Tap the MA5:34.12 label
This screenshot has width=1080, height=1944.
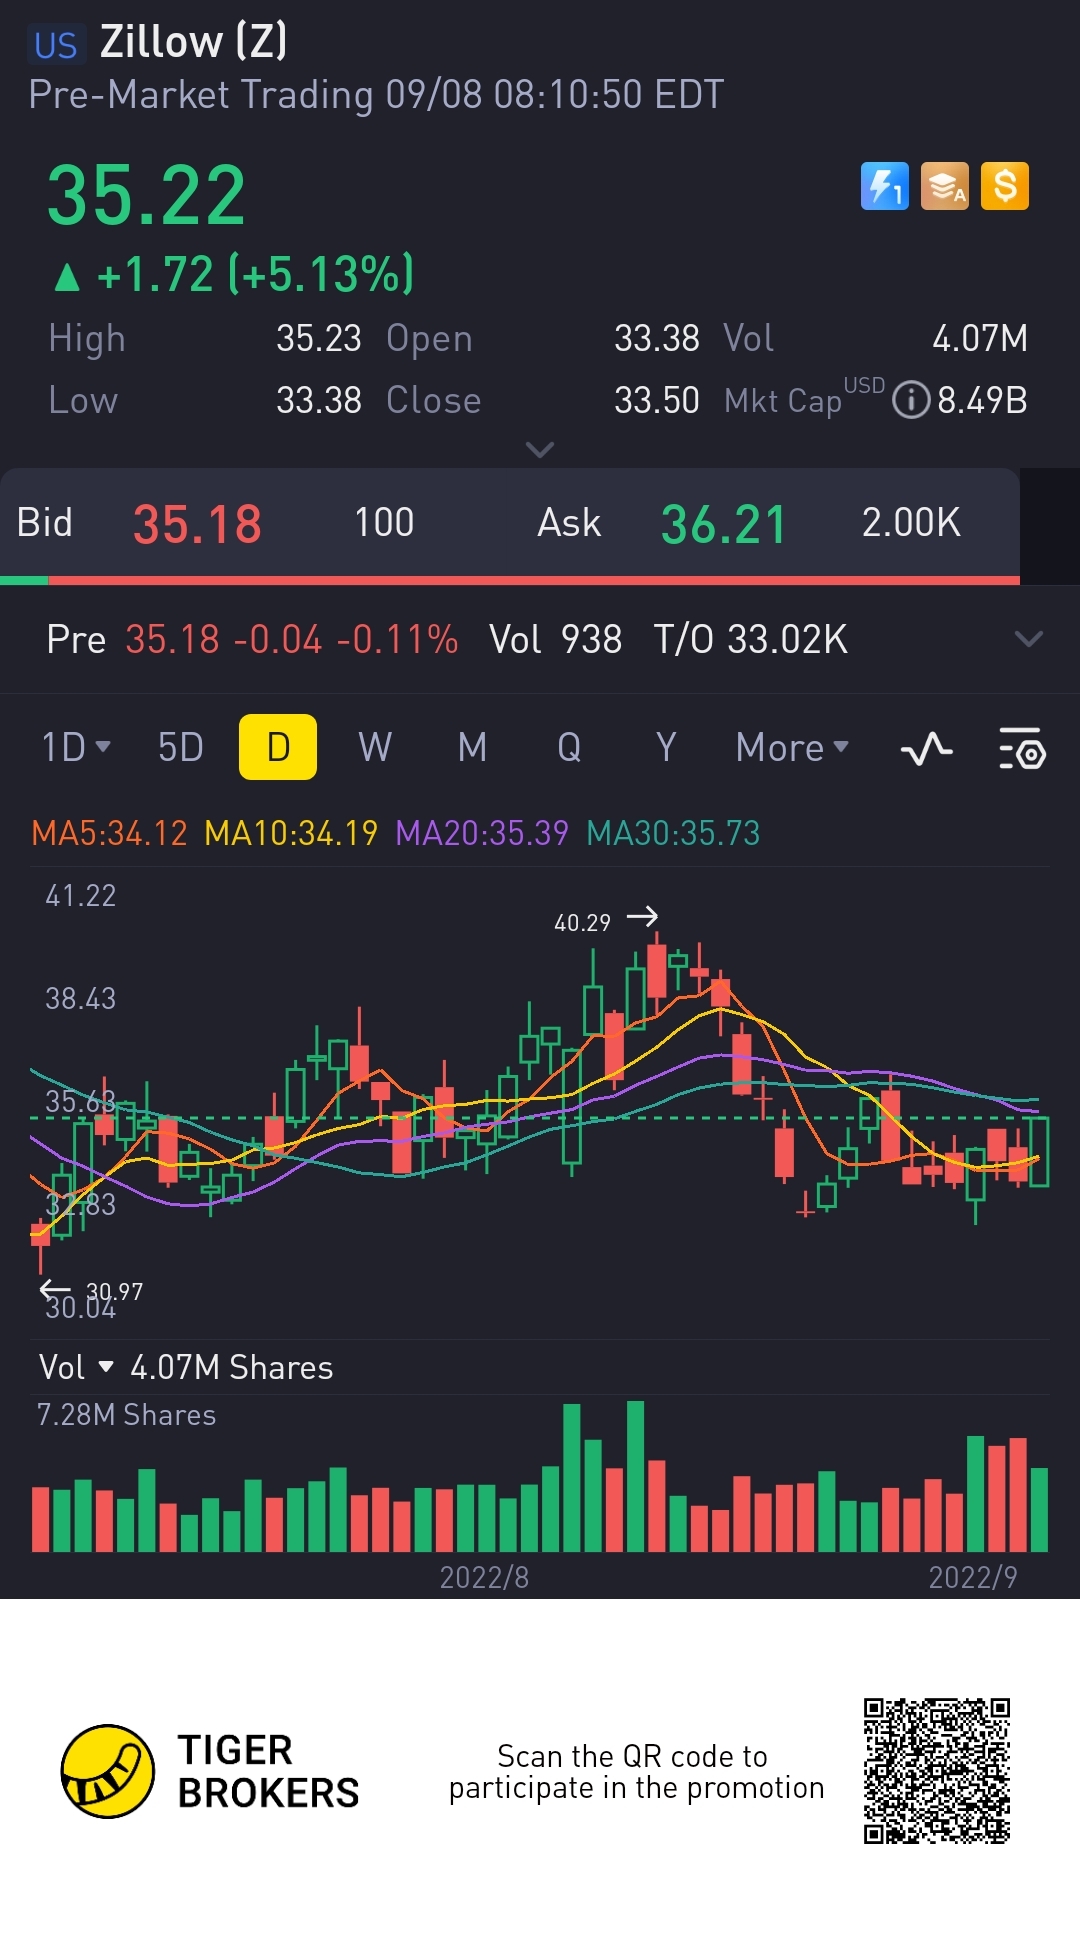pyautogui.click(x=109, y=833)
